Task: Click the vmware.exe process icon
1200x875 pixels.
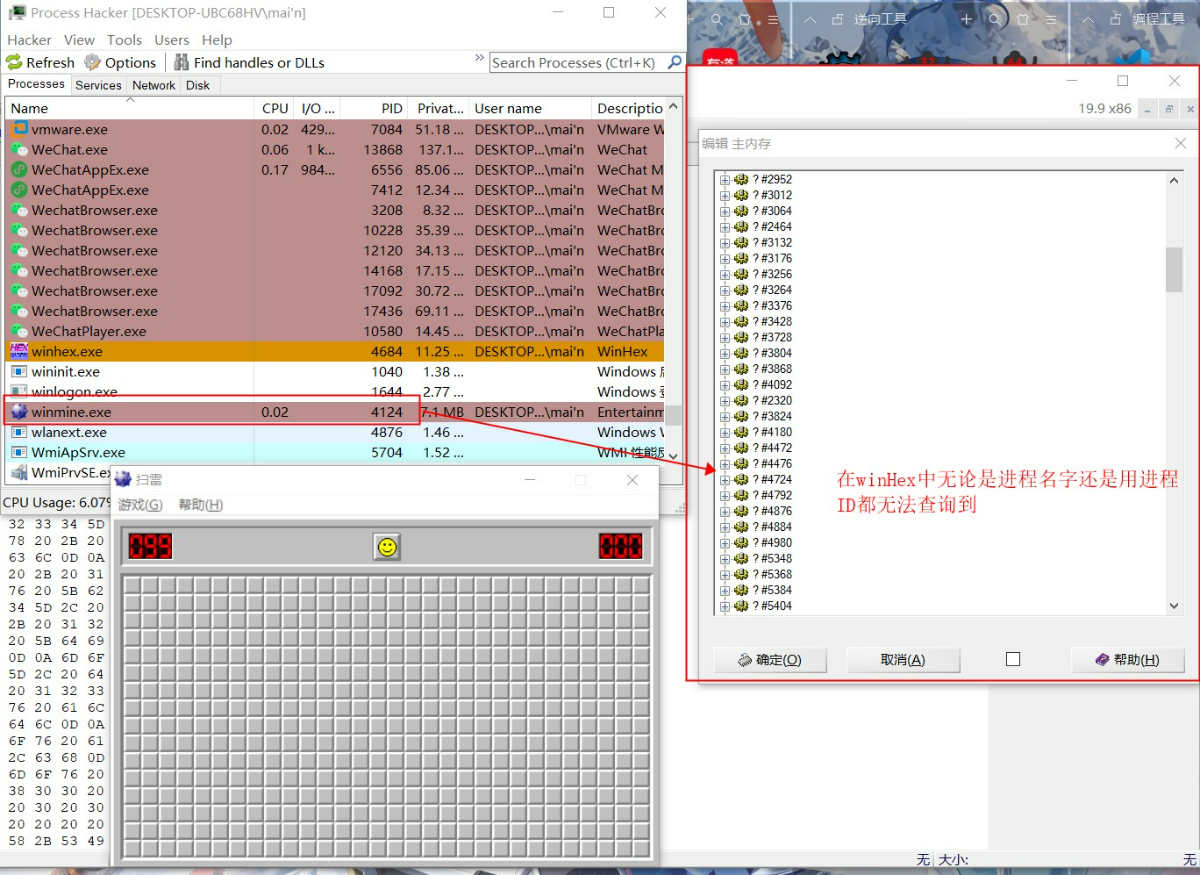Action: tap(18, 129)
